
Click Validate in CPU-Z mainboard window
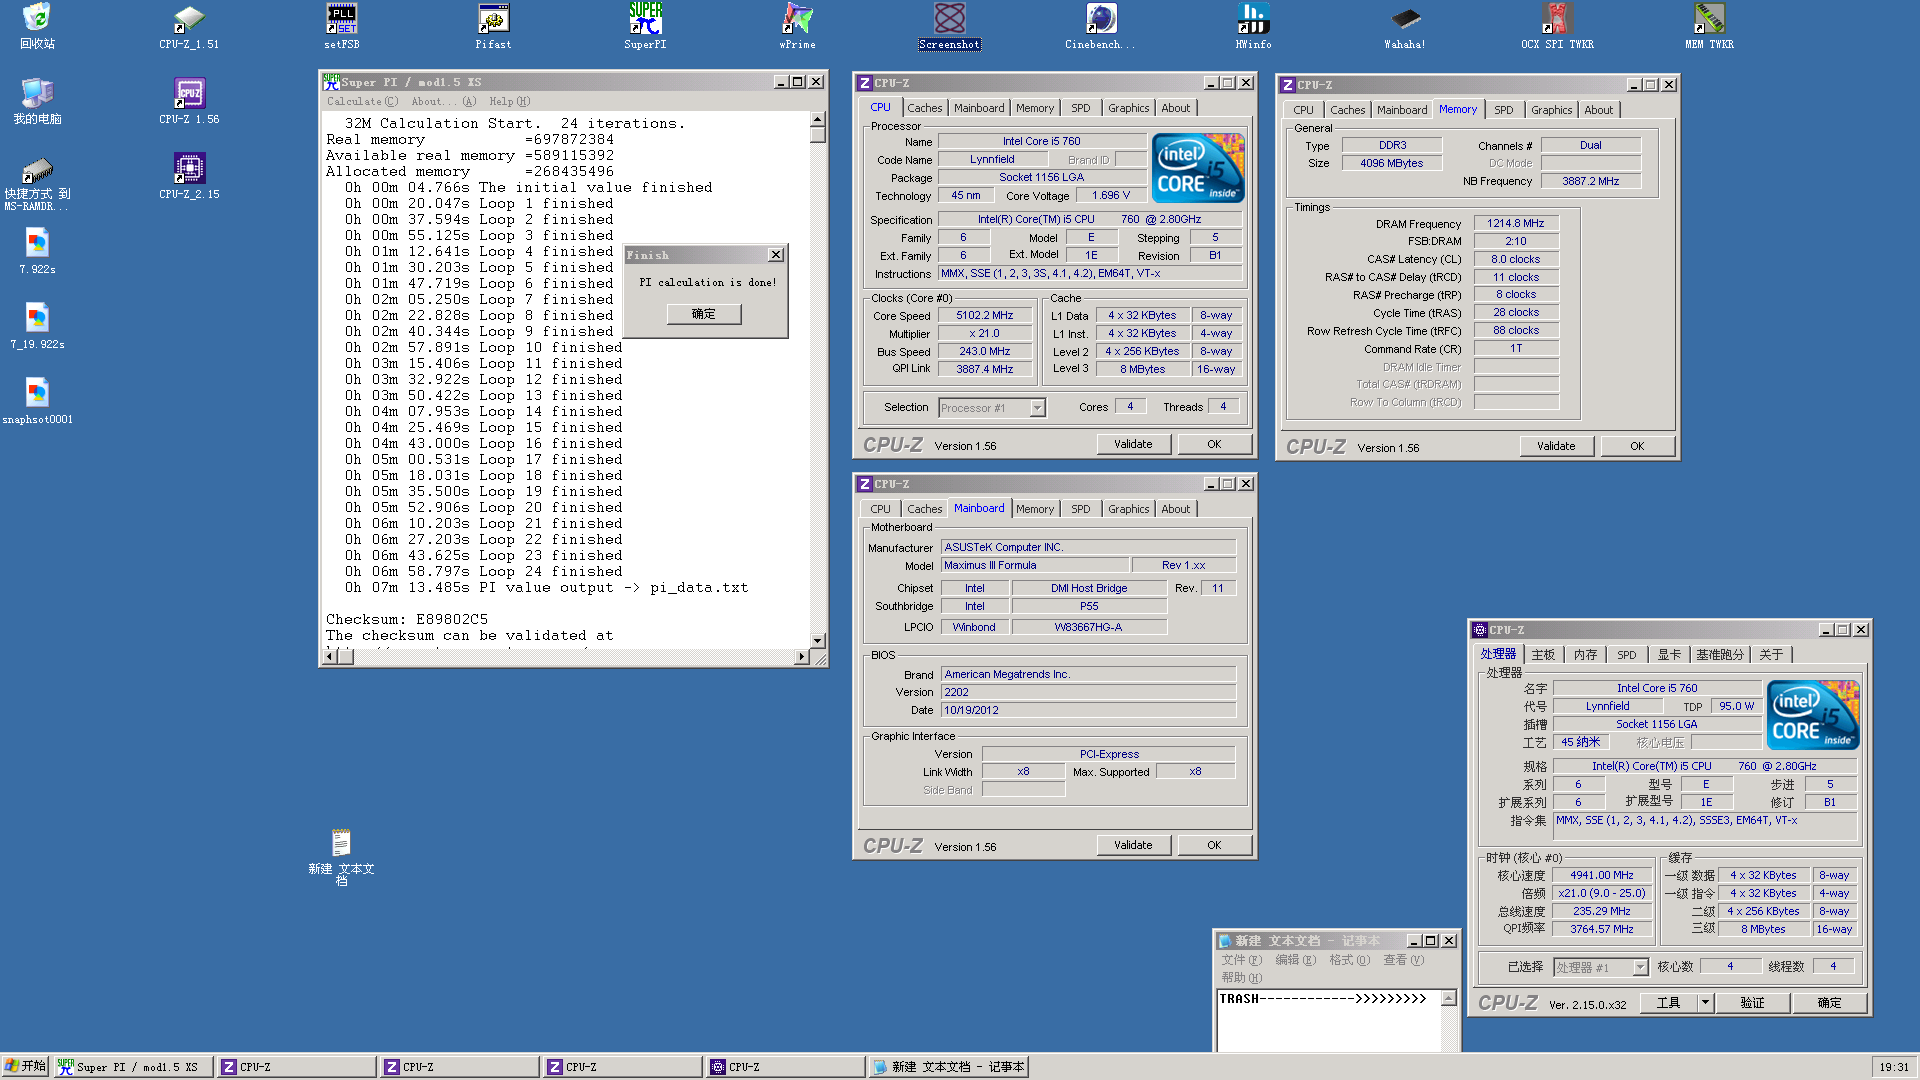point(1133,845)
